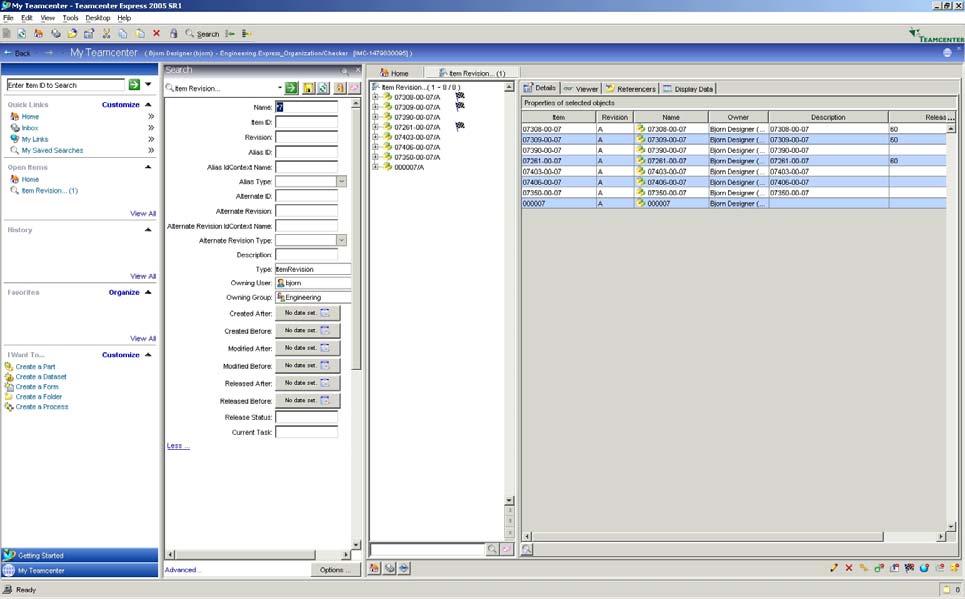Click the Getting Started bar
Viewport: 965px width, 599px height.
(x=79, y=555)
